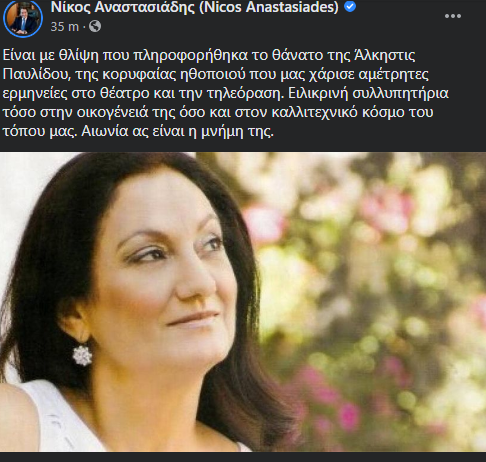This screenshot has width=486, height=462.
Task: Show audience details via the globe icon
Action: coord(95,26)
